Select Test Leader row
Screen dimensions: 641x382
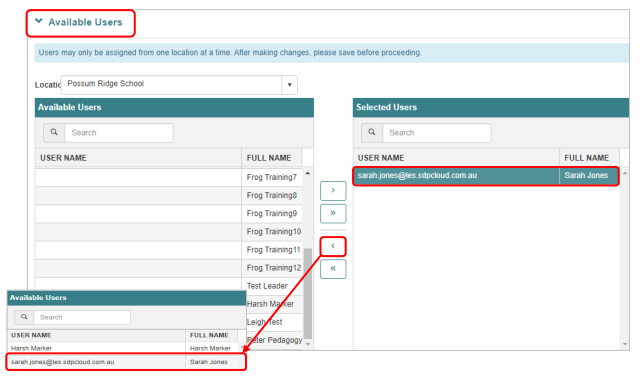(169, 286)
